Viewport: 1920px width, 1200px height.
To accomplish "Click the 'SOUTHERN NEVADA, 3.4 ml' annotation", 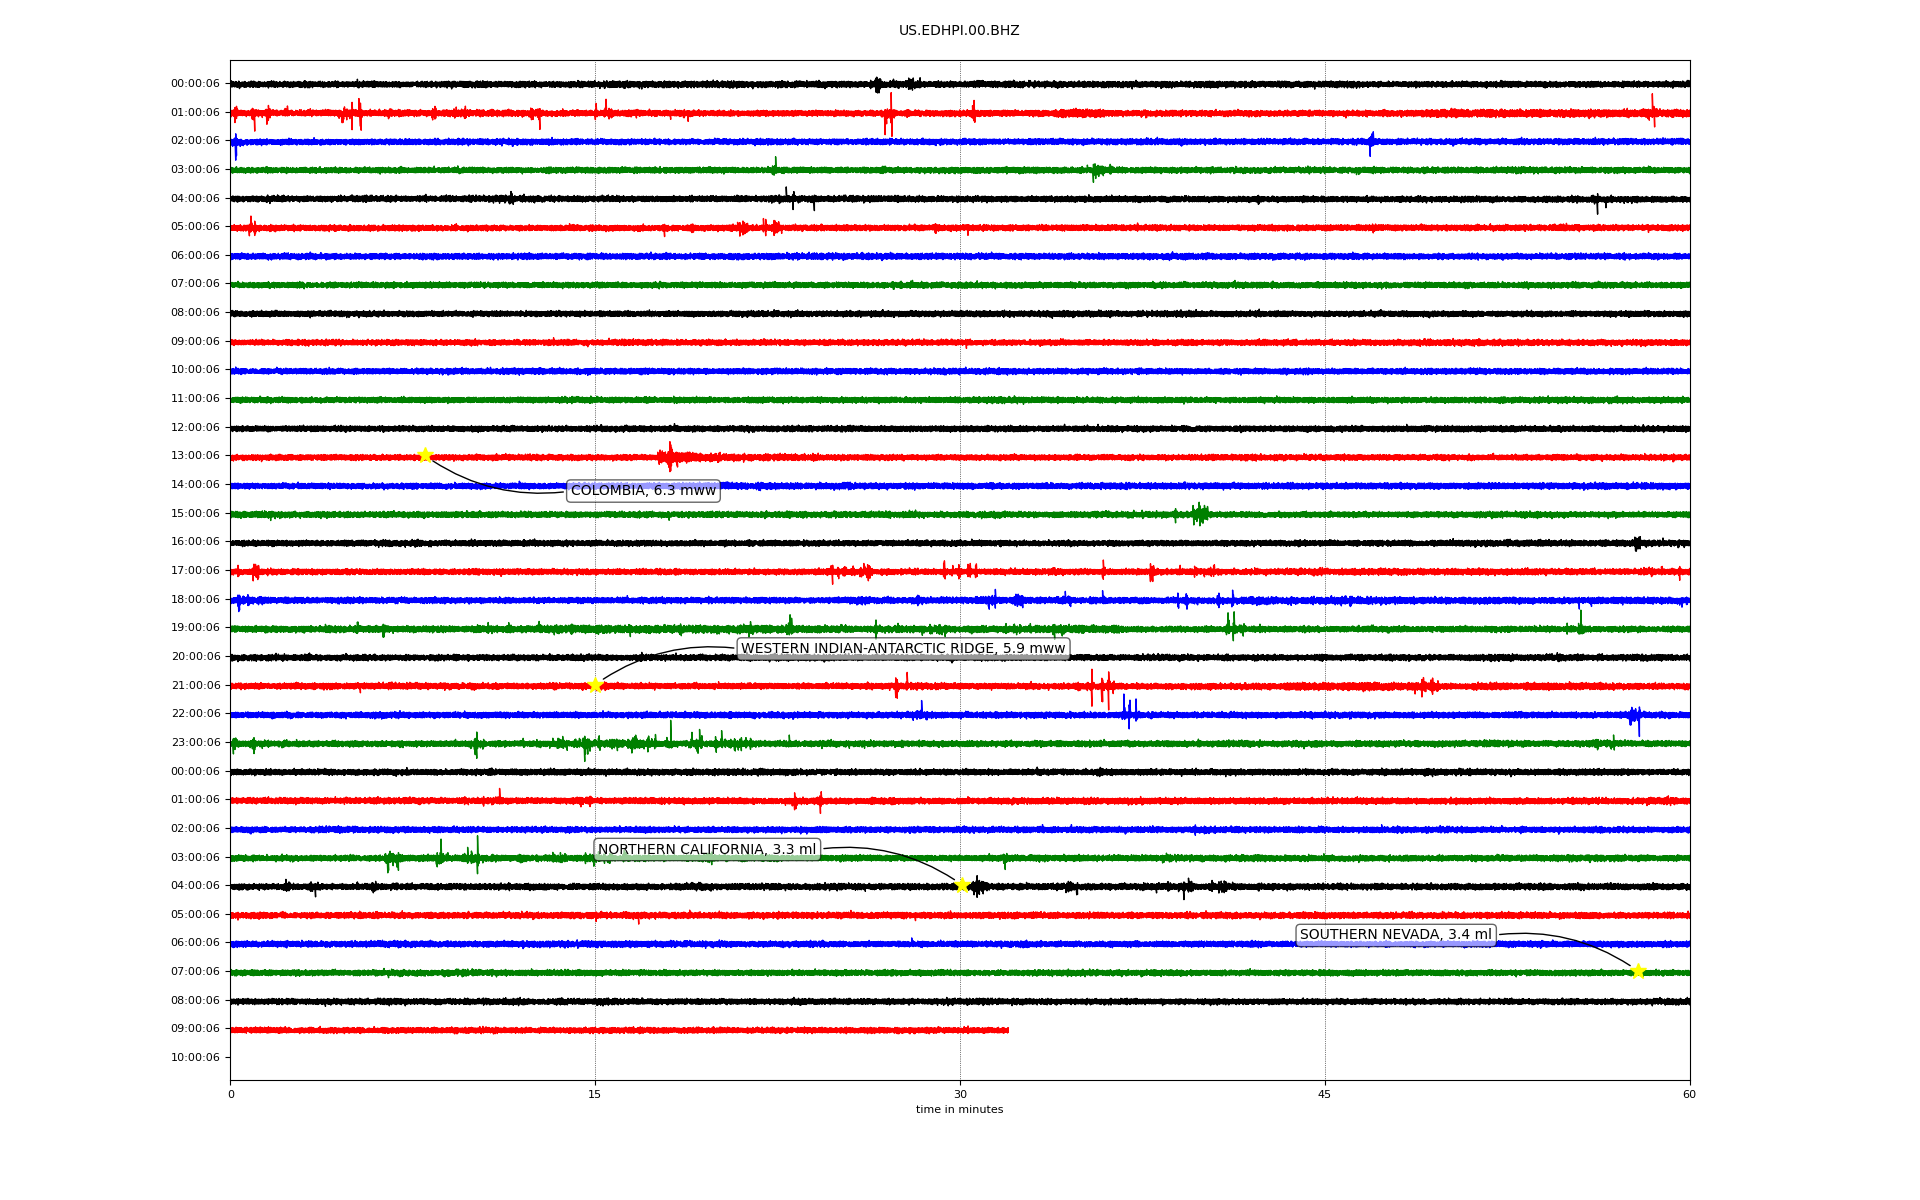I will (1395, 935).
